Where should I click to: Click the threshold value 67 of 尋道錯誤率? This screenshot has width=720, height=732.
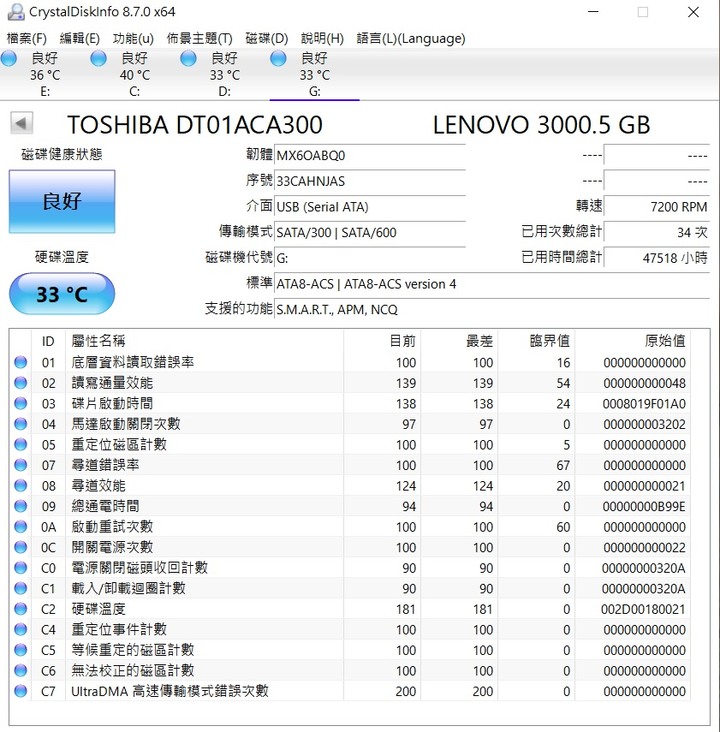tap(563, 465)
